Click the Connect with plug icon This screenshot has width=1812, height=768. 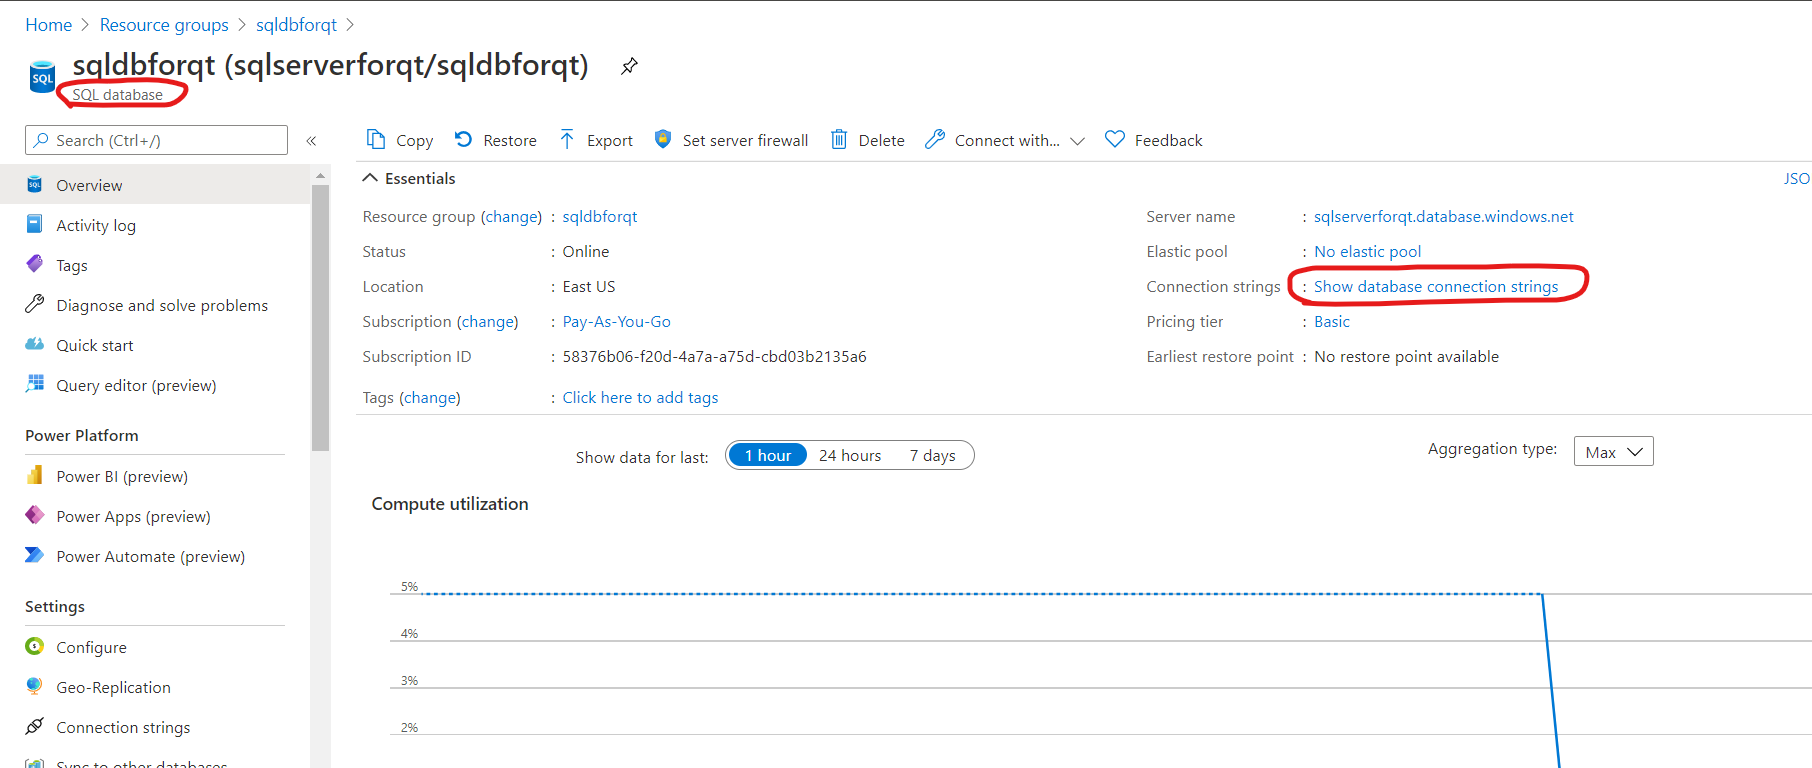[x=935, y=139]
